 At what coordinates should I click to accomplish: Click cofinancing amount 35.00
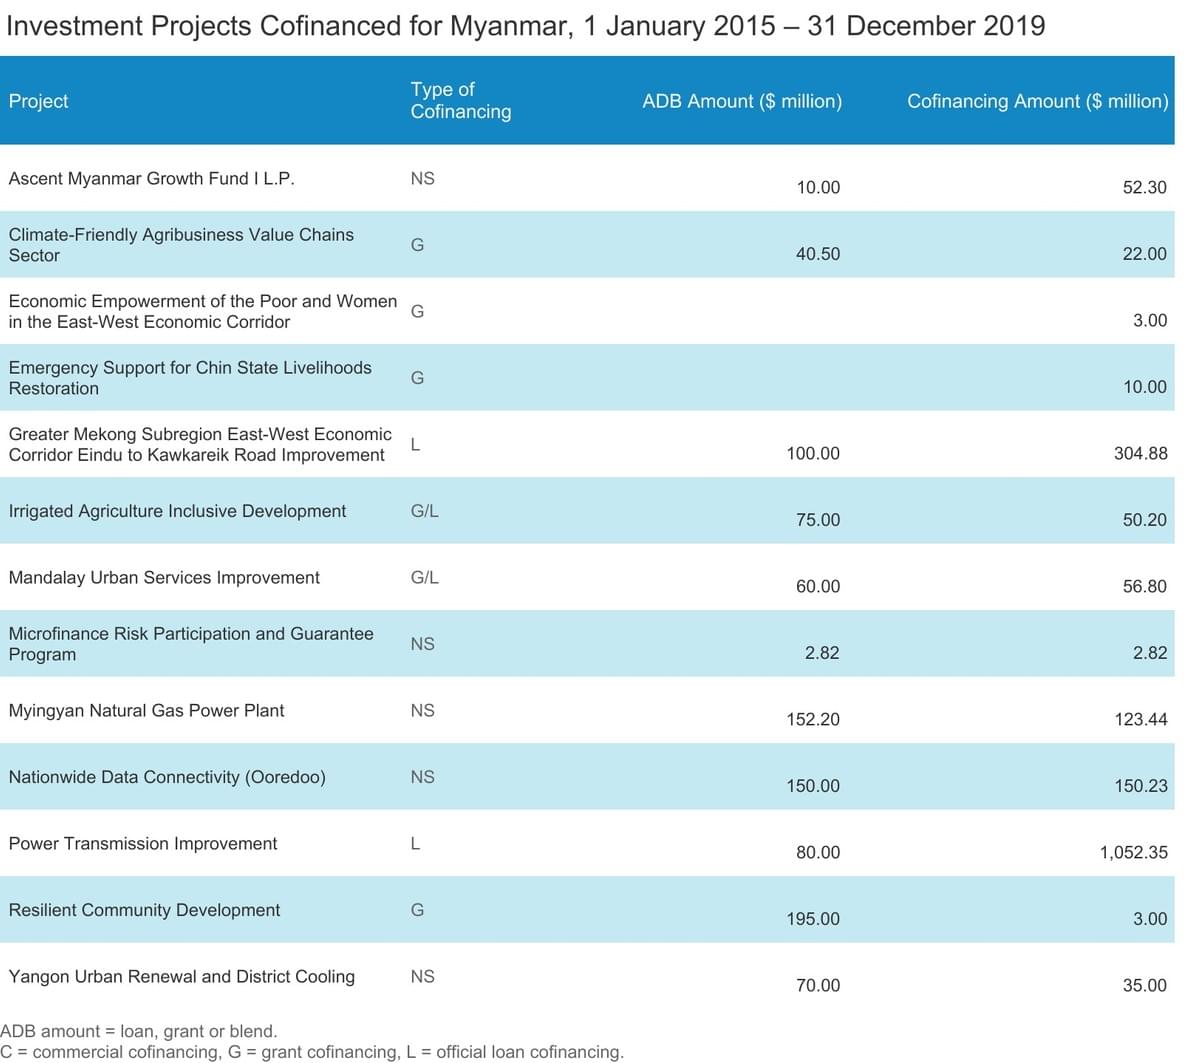(x=1144, y=985)
